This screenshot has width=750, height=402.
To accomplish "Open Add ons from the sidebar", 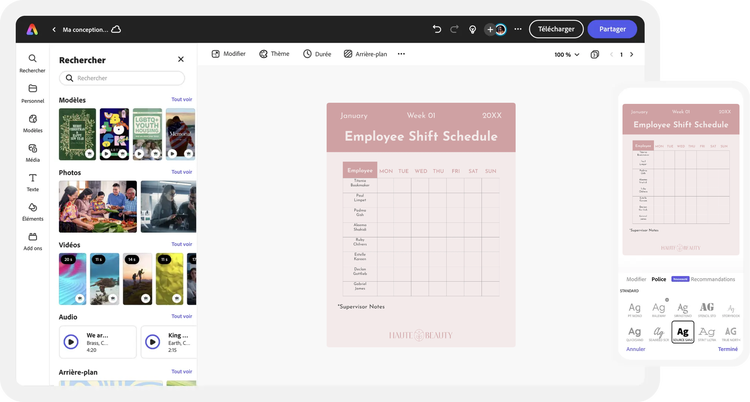I will click(32, 240).
